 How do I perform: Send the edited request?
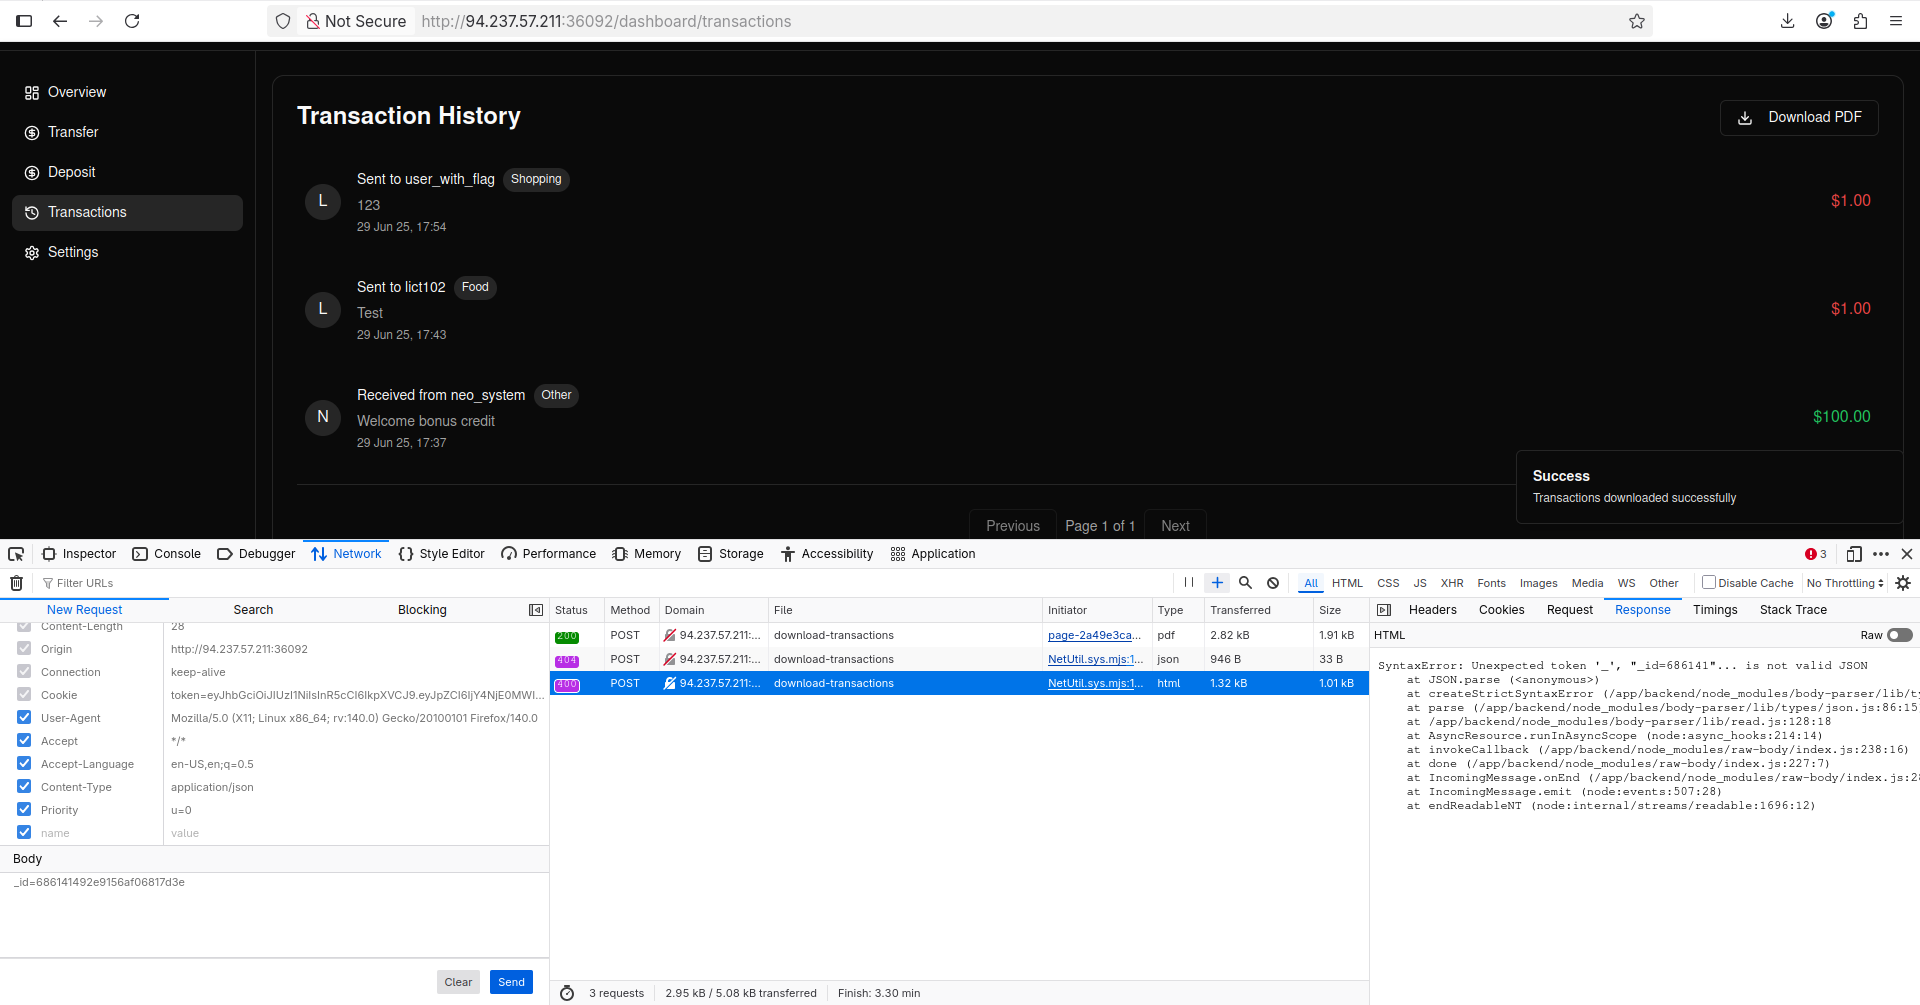pyautogui.click(x=511, y=982)
